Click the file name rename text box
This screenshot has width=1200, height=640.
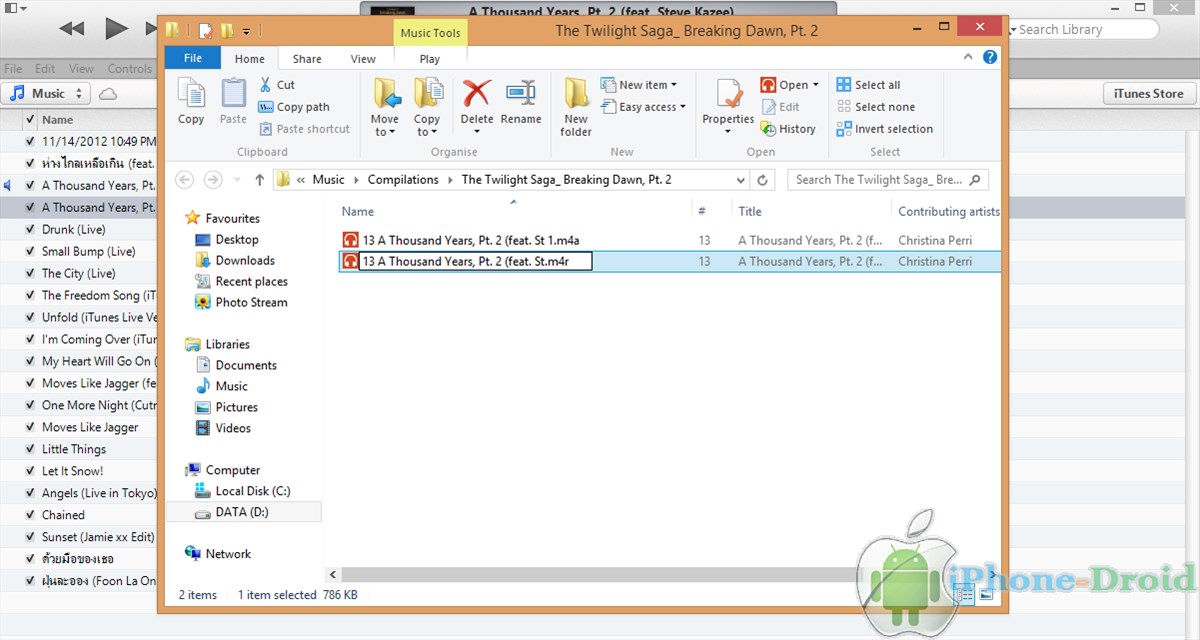click(x=476, y=262)
